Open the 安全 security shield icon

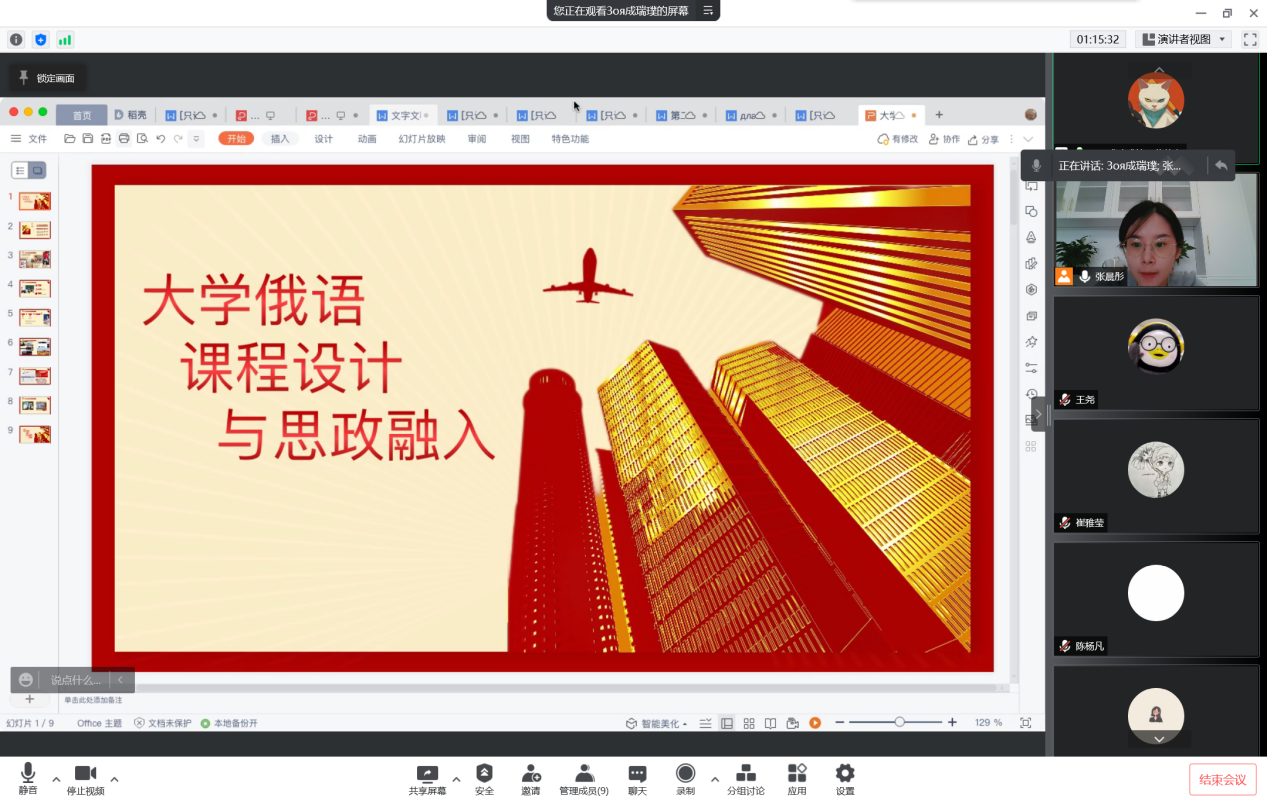[484, 774]
